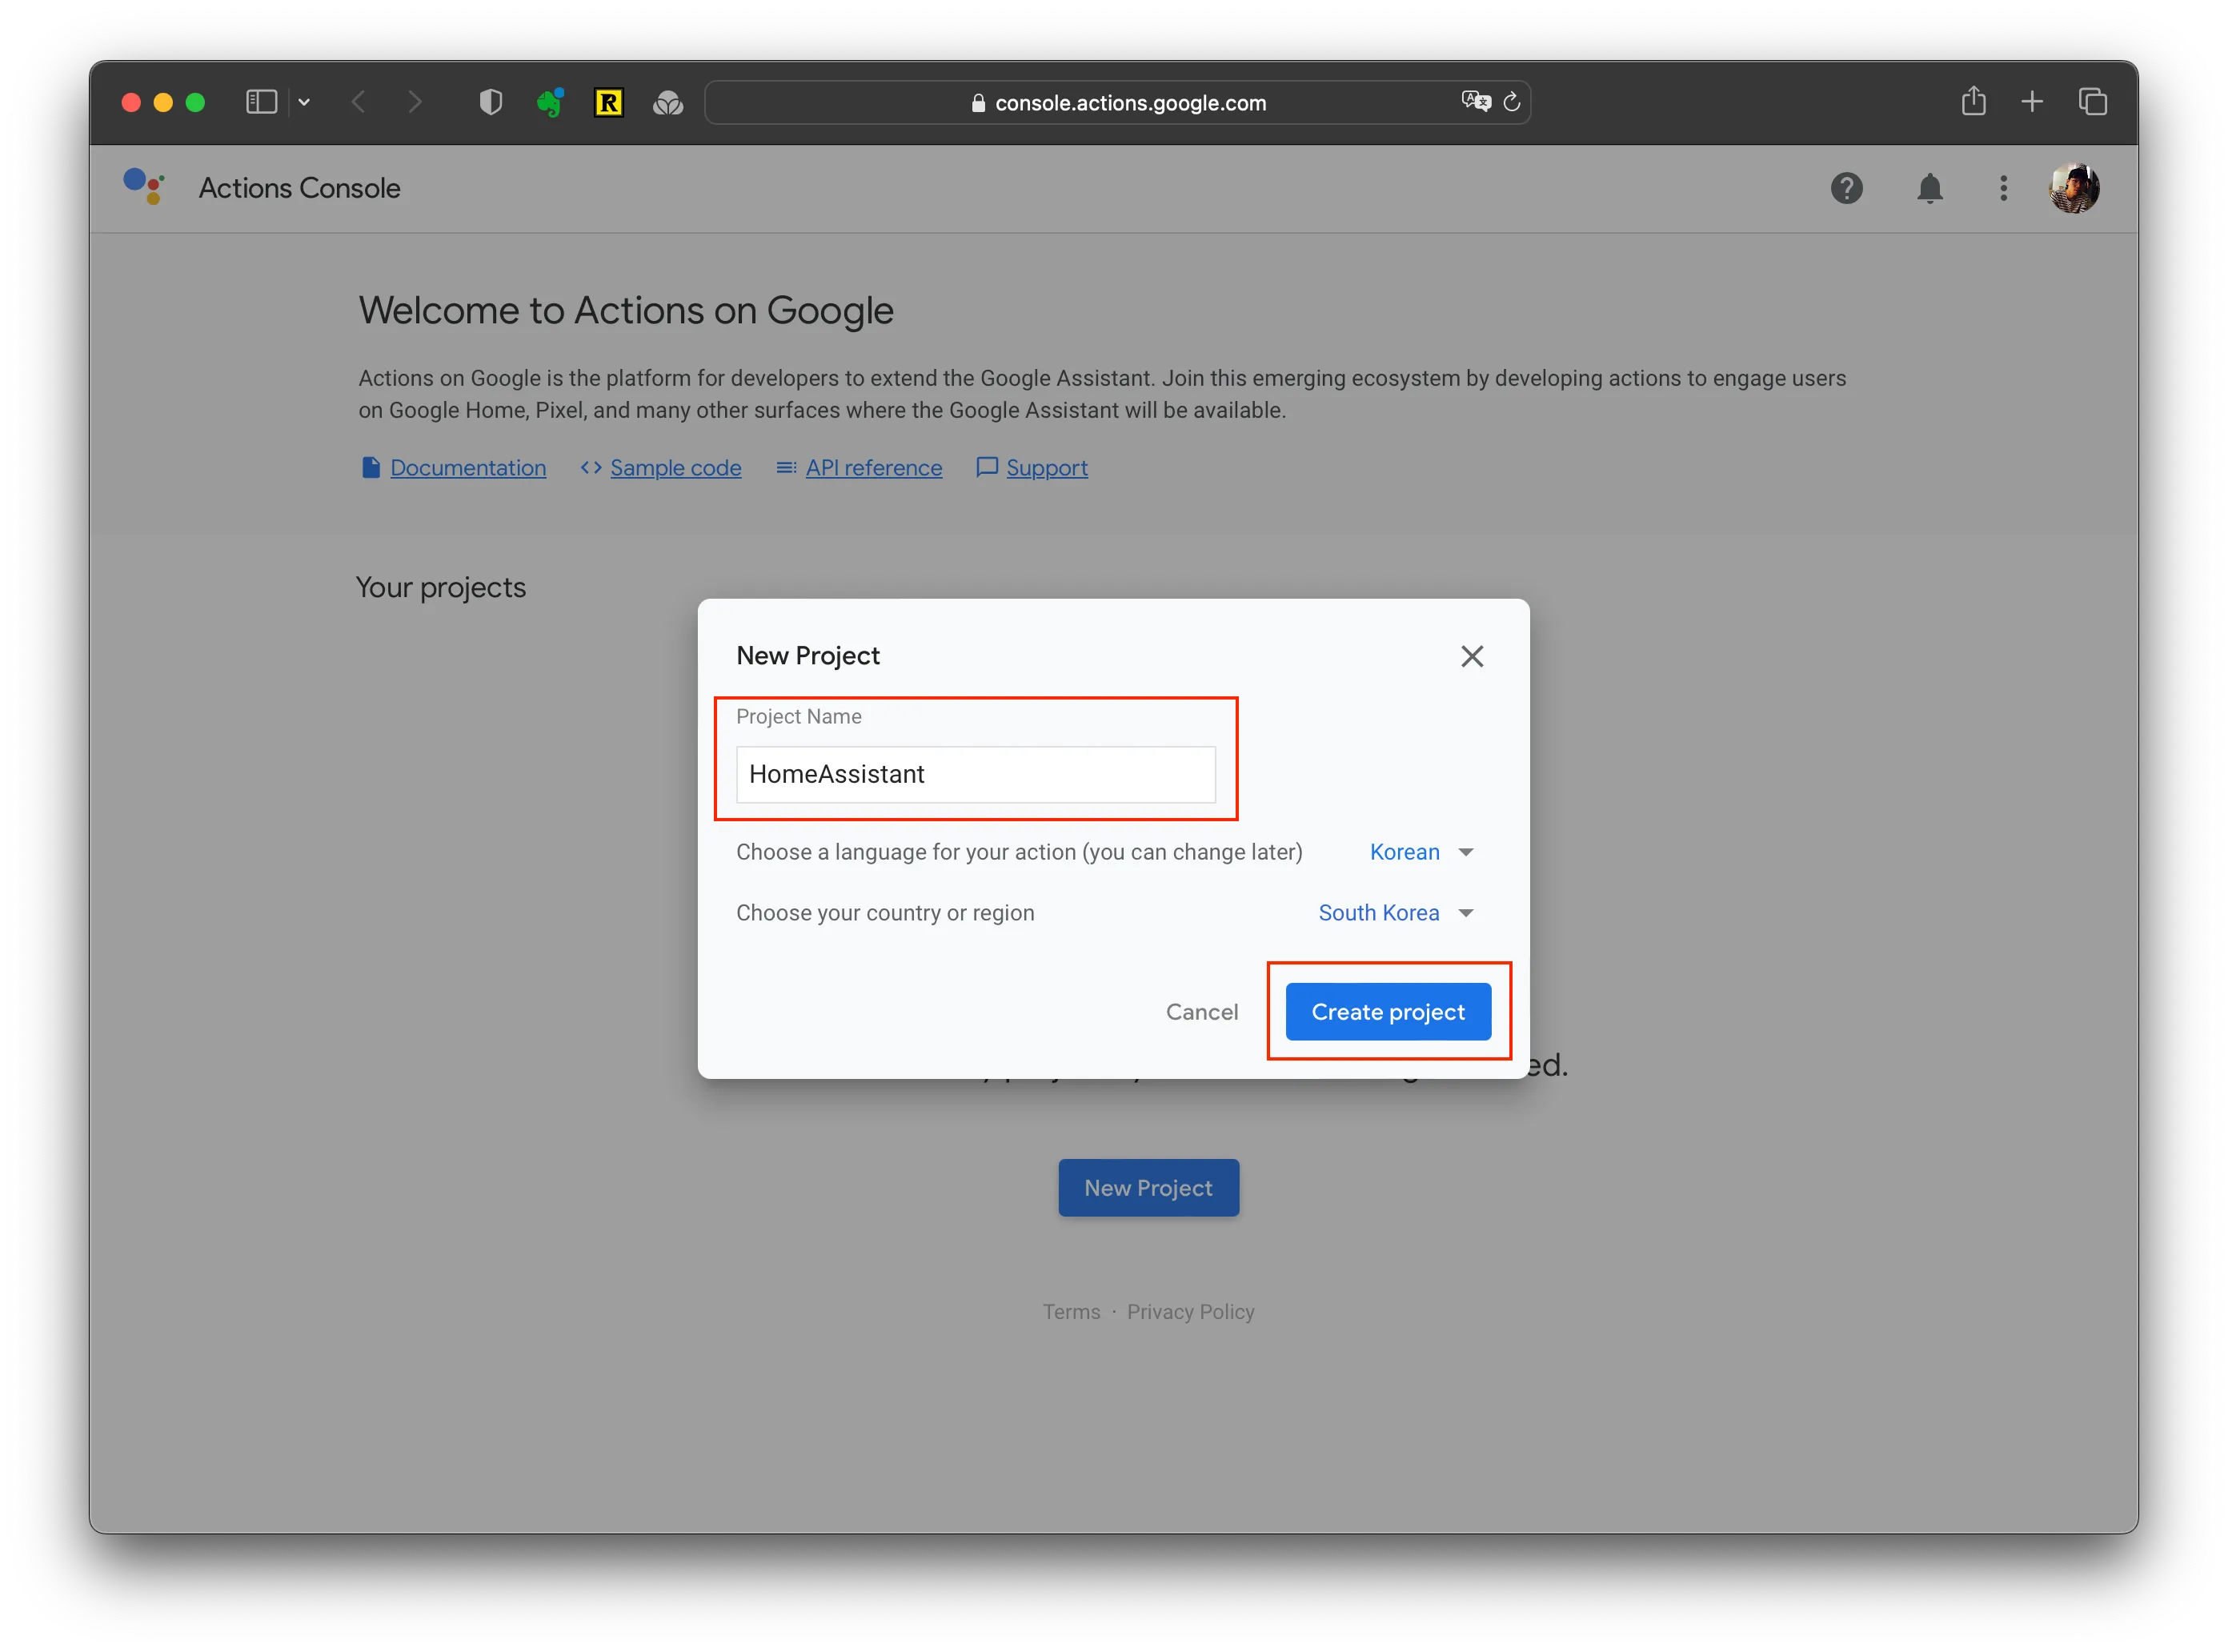Click the Actions Console title
2228x1652 pixels.
[299, 188]
